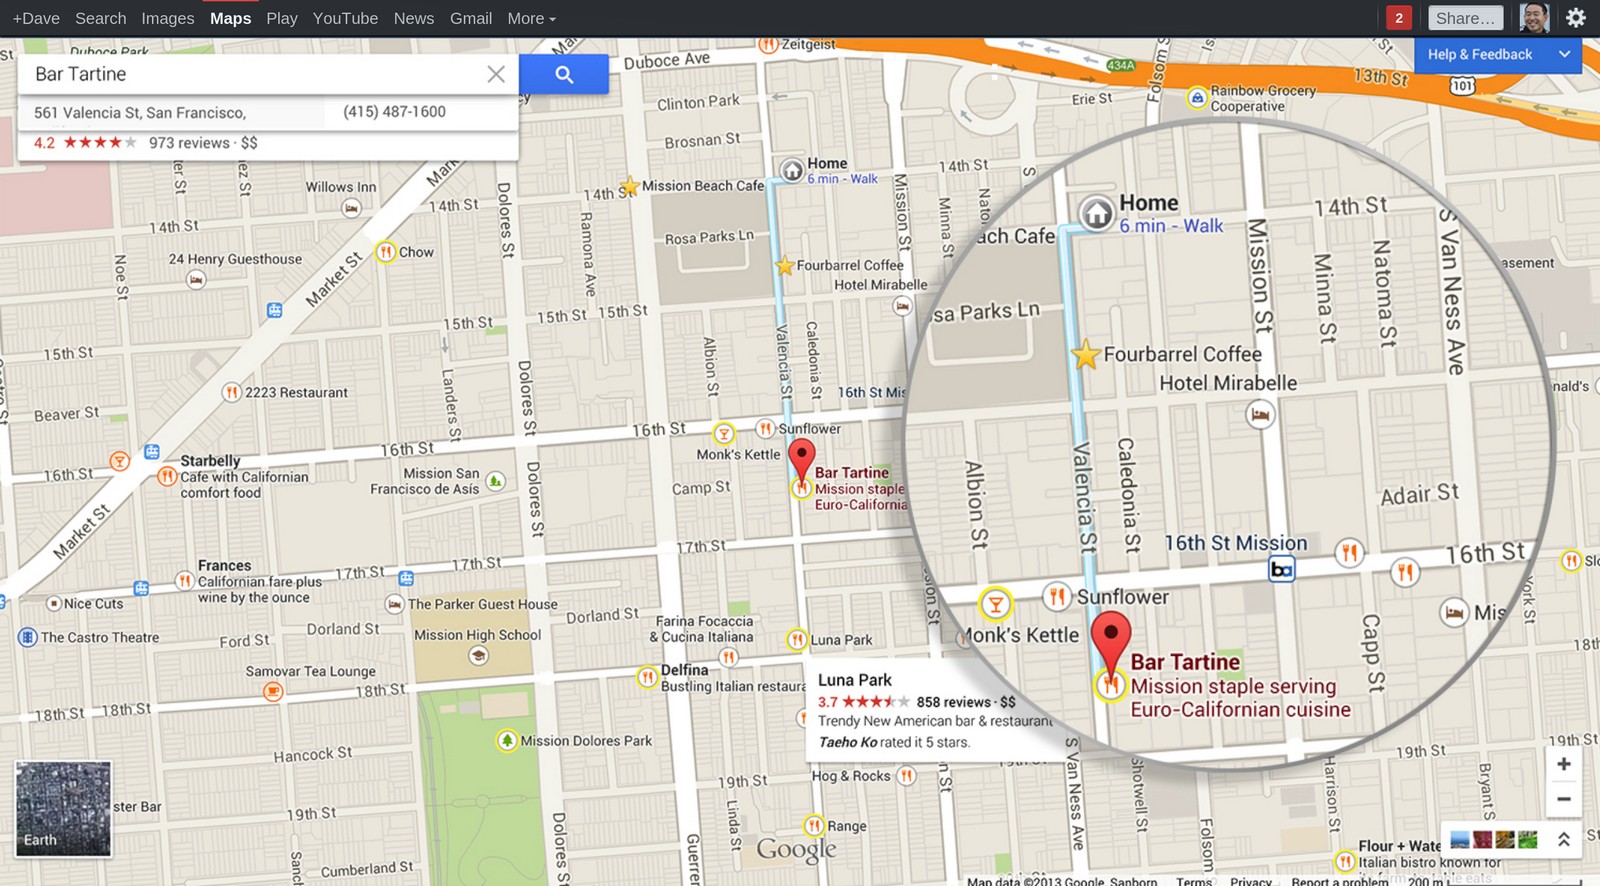Open Gmail in the Google bar
Image resolution: width=1600 pixels, height=886 pixels.
(x=471, y=18)
